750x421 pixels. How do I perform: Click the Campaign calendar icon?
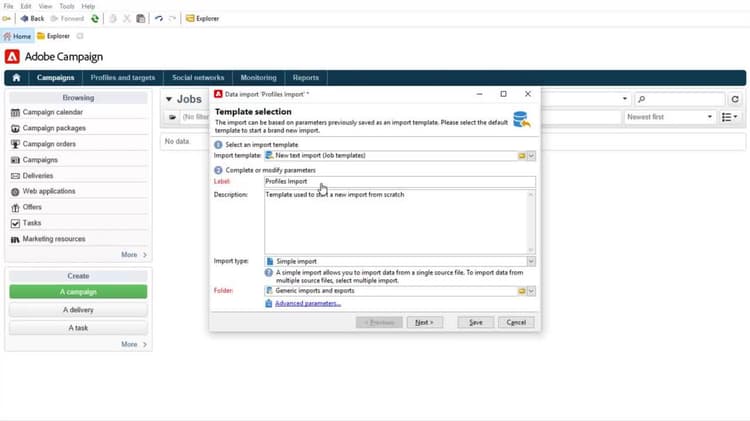pos(15,112)
